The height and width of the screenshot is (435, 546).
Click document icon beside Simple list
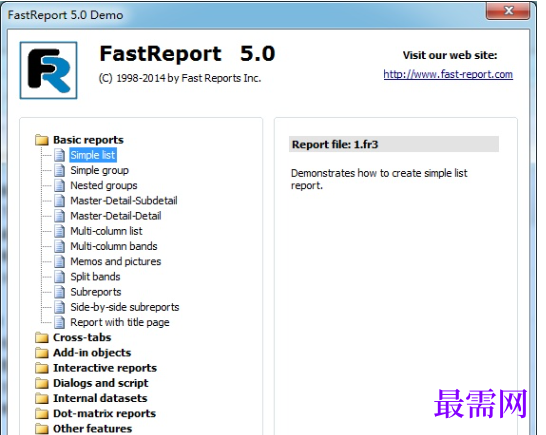[x=60, y=155]
